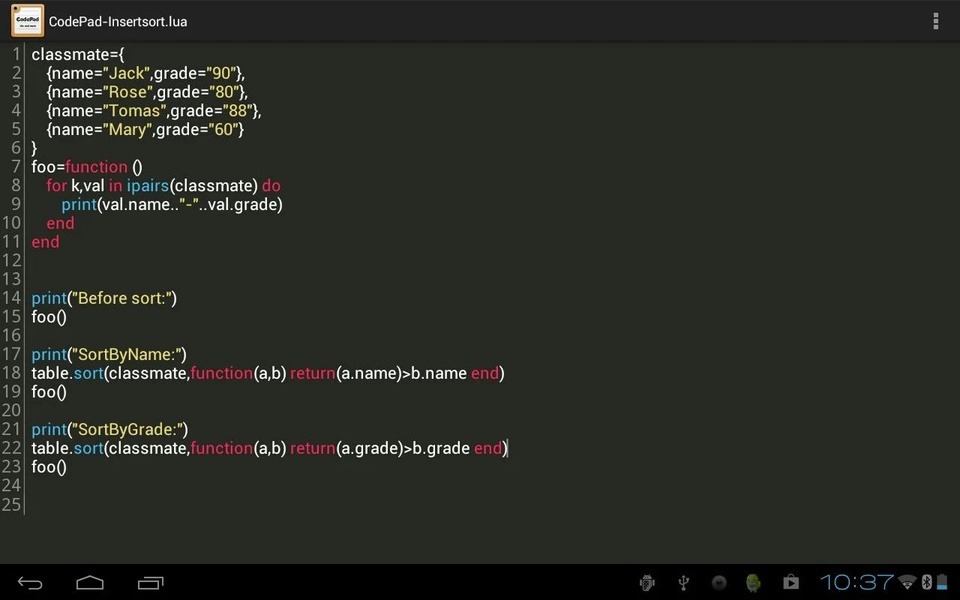Tap grade "80" value on line 3
The height and width of the screenshot is (600, 960).
224,92
